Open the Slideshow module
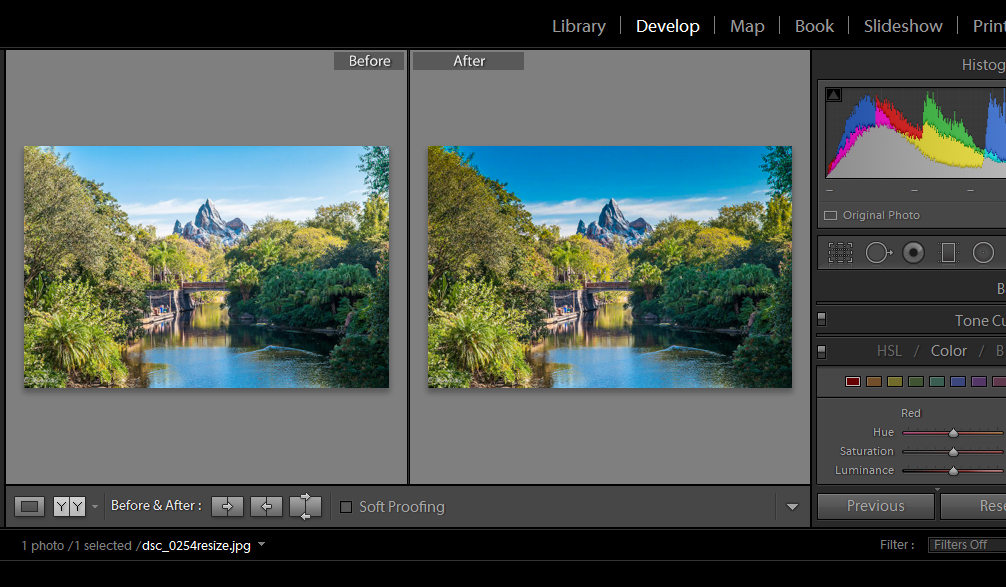 point(903,26)
